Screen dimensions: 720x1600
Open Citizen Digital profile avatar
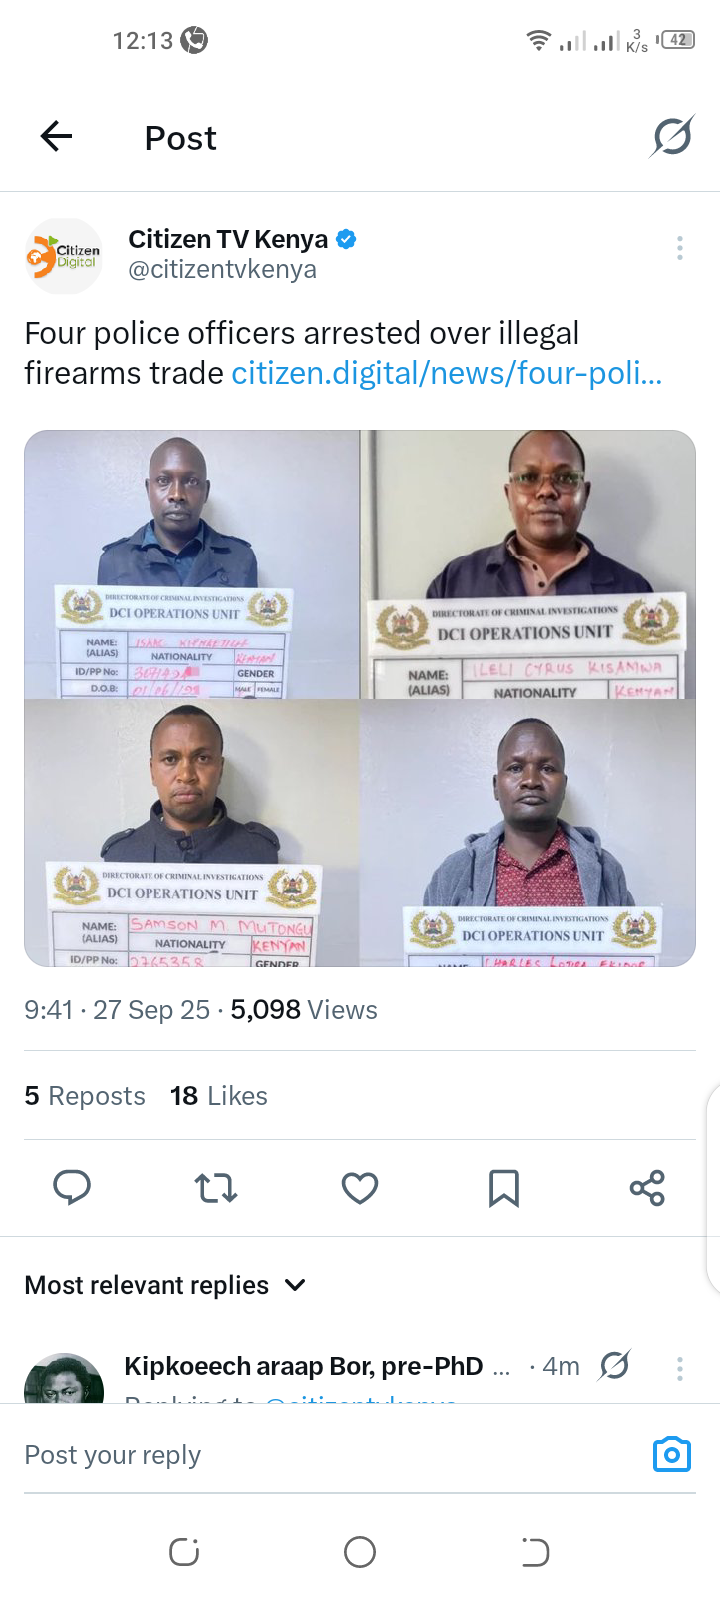(x=64, y=256)
